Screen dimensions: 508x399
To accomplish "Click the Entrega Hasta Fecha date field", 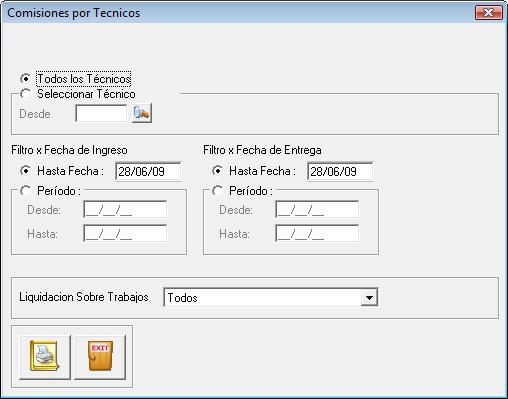I will tap(340, 171).
